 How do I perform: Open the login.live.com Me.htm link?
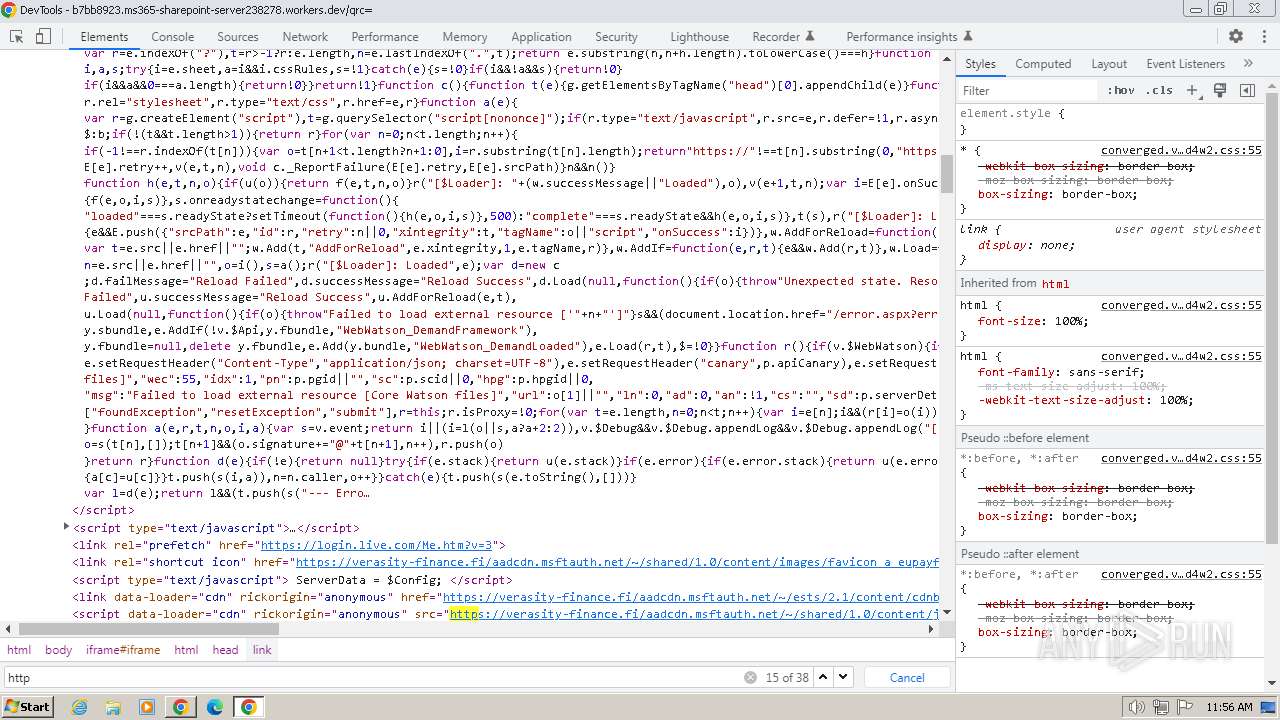click(x=377, y=545)
